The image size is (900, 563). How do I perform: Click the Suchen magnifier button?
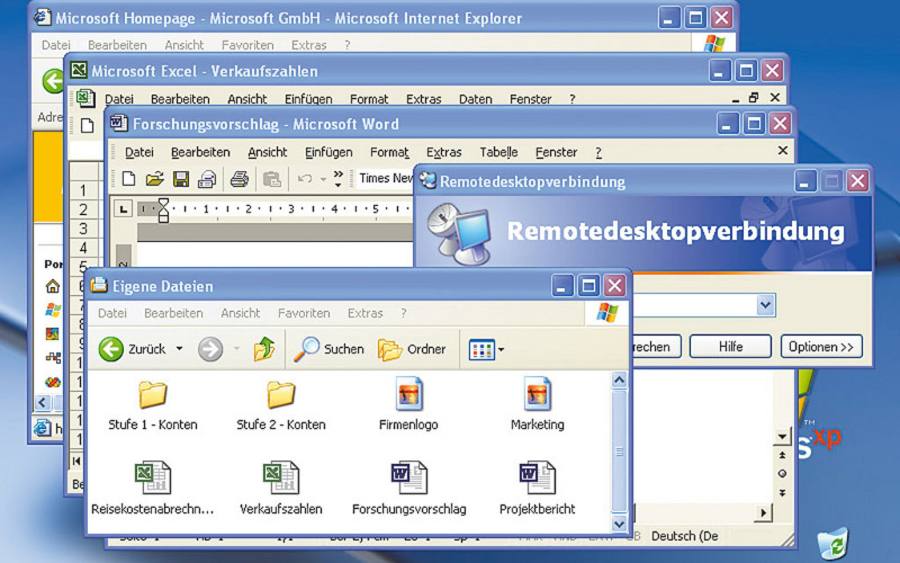point(329,348)
